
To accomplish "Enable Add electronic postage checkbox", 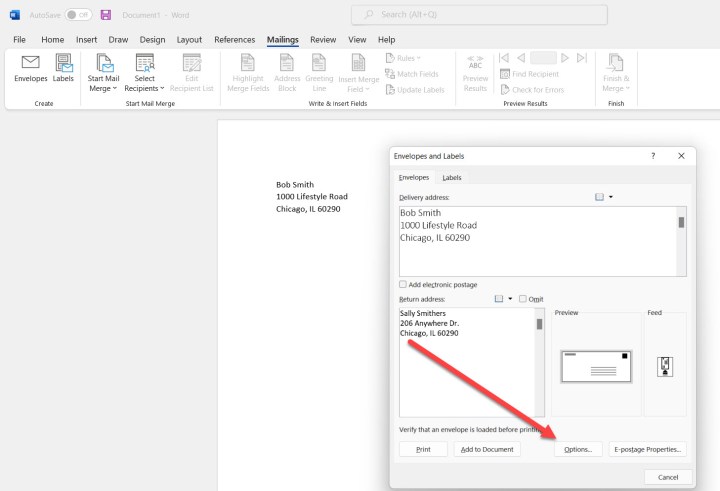I will click(403, 285).
